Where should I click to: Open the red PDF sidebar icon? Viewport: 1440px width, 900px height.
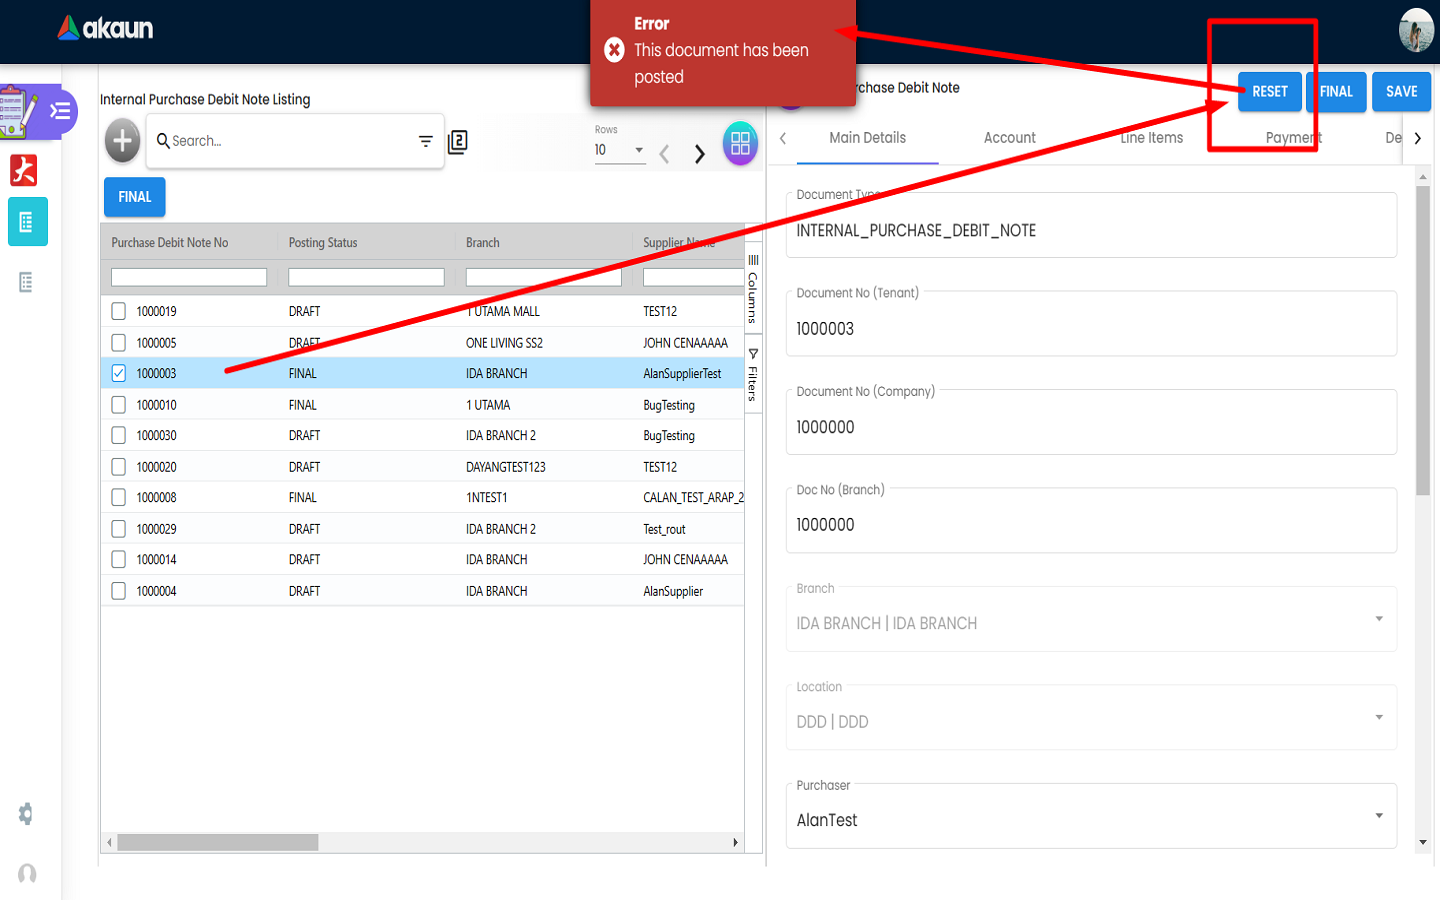[x=24, y=171]
